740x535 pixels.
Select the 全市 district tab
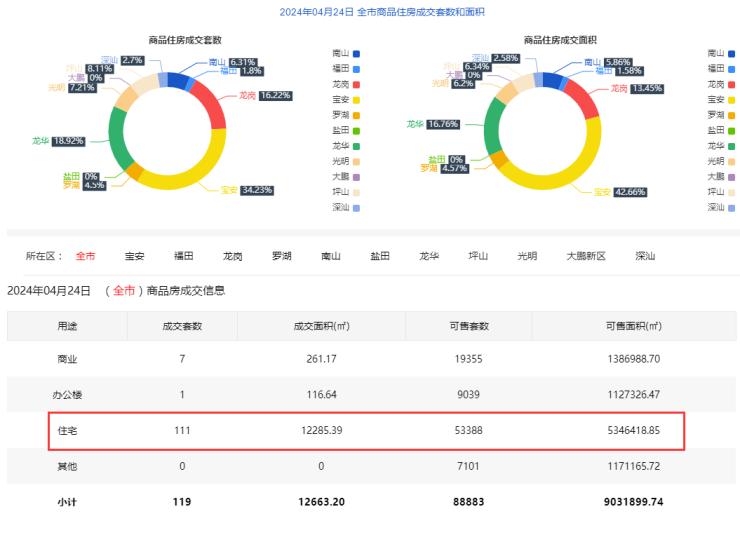[85, 256]
